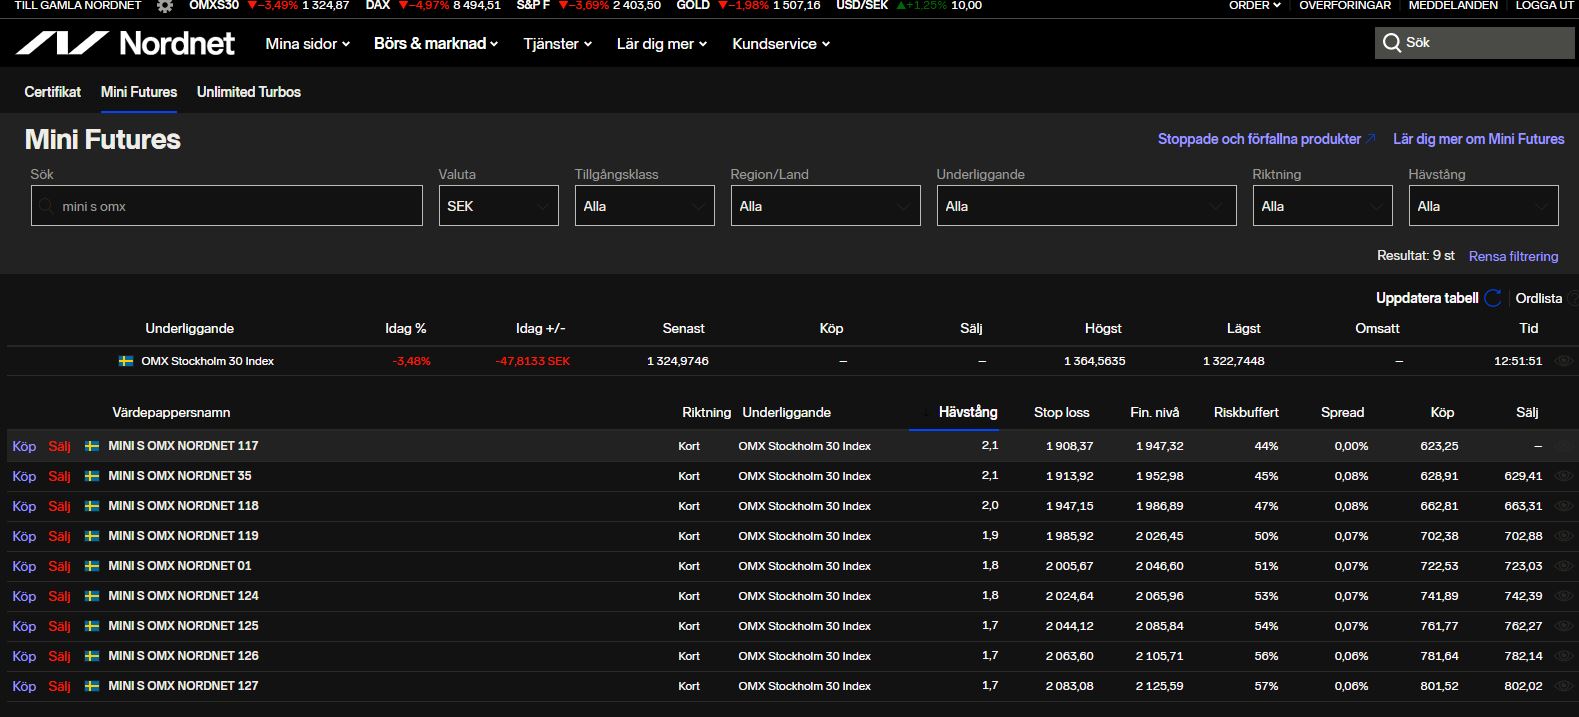Screen dimensions: 1579x717
Task: Click the refresh icon beside Uppdatera tabell
Action: (1493, 298)
